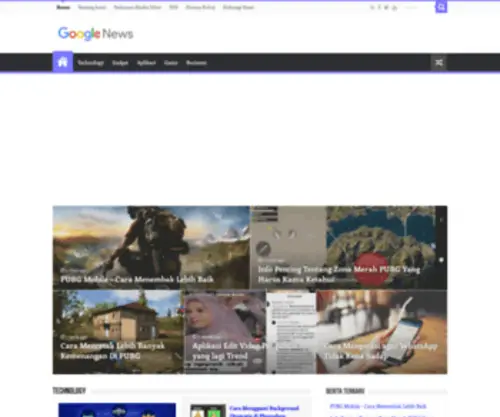Open the WhatsApp Tidak Kena Sadap slide

click(382, 332)
